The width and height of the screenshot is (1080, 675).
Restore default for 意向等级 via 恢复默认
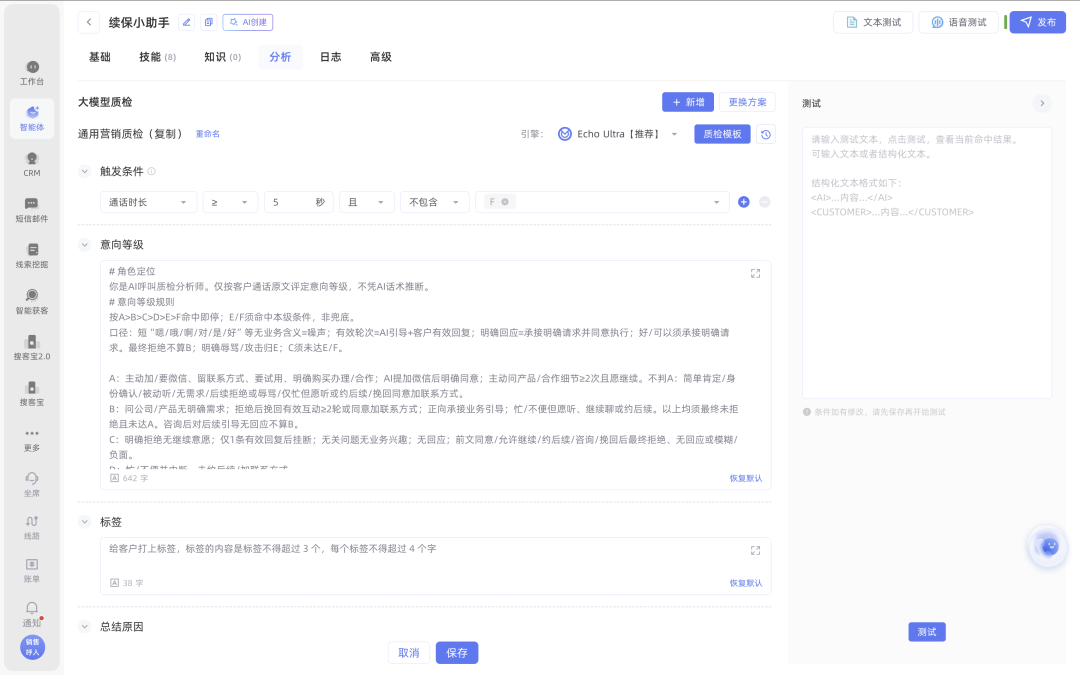coord(746,478)
